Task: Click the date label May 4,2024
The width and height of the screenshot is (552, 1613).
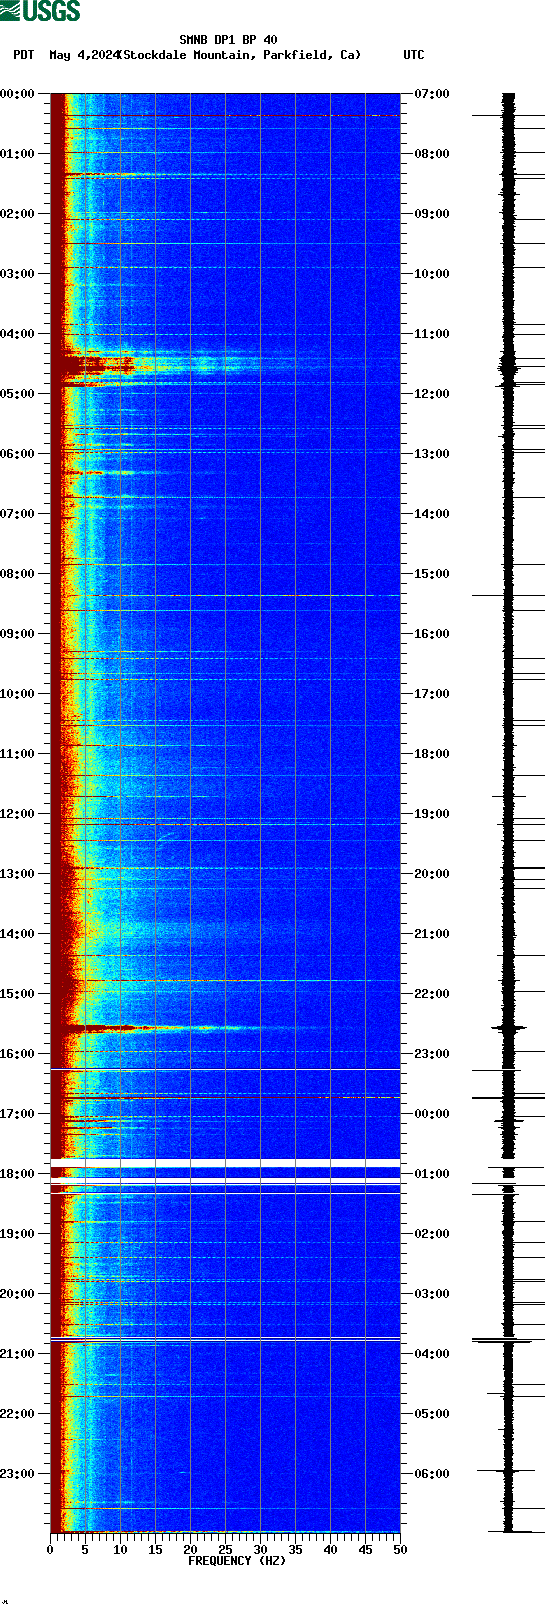Action: [x=84, y=55]
